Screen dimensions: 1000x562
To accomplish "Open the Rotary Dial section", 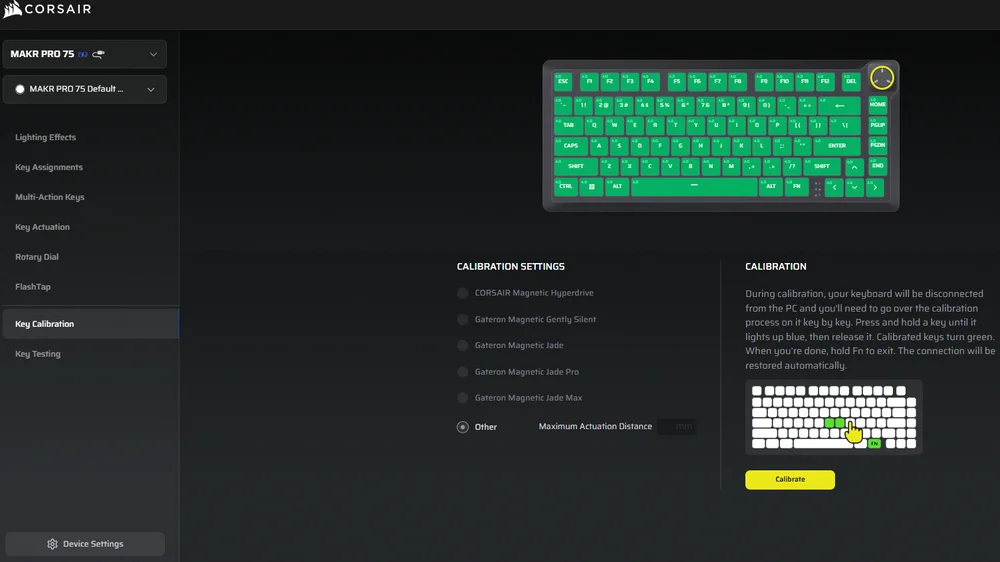I will tap(37, 257).
